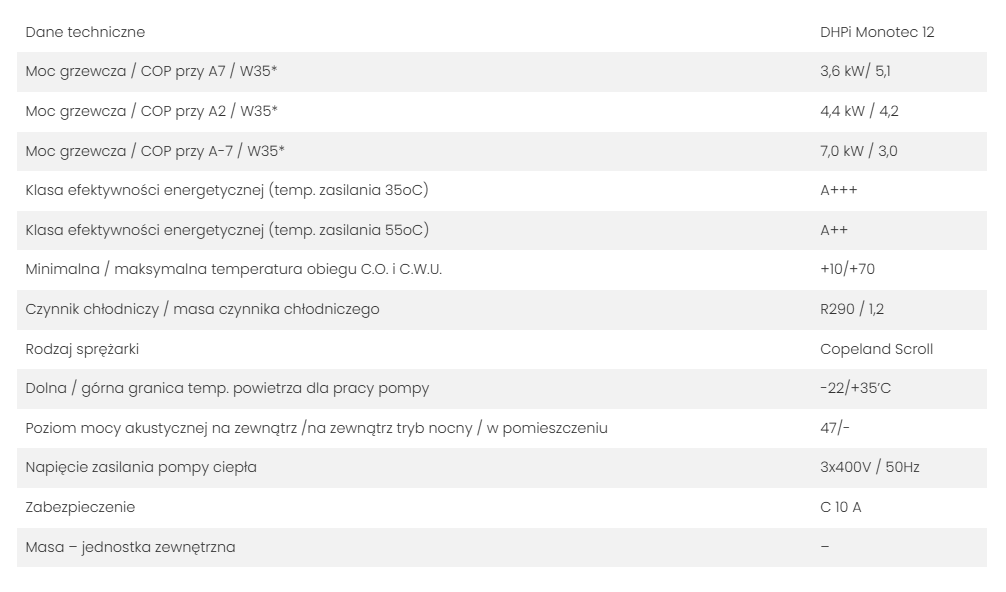This screenshot has width=1006, height=592.
Task: Click the 'C 10 A' Zabezpieczenie value
Action: pyautogui.click(x=840, y=507)
